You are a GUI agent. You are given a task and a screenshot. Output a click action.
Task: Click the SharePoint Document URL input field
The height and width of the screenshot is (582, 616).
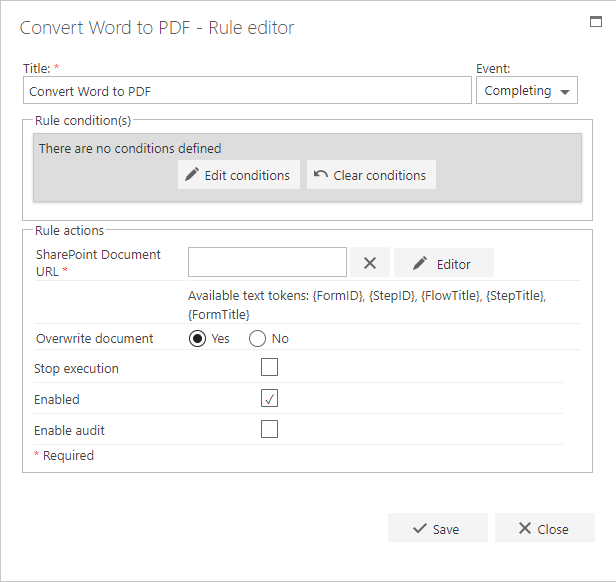pos(267,262)
